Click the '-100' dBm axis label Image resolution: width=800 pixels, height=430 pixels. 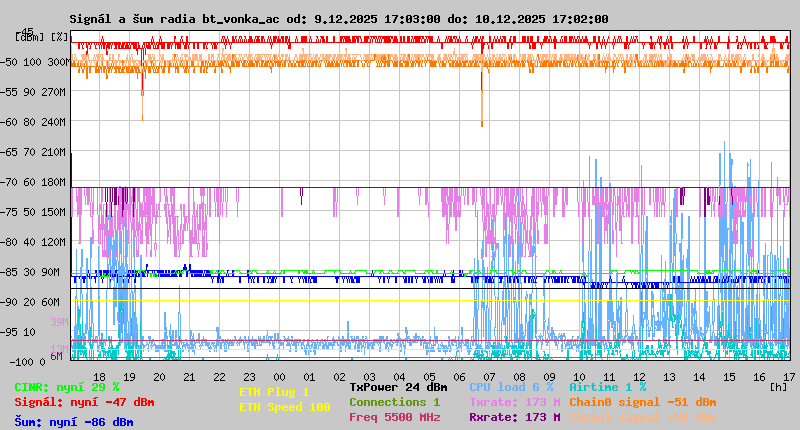click(21, 362)
